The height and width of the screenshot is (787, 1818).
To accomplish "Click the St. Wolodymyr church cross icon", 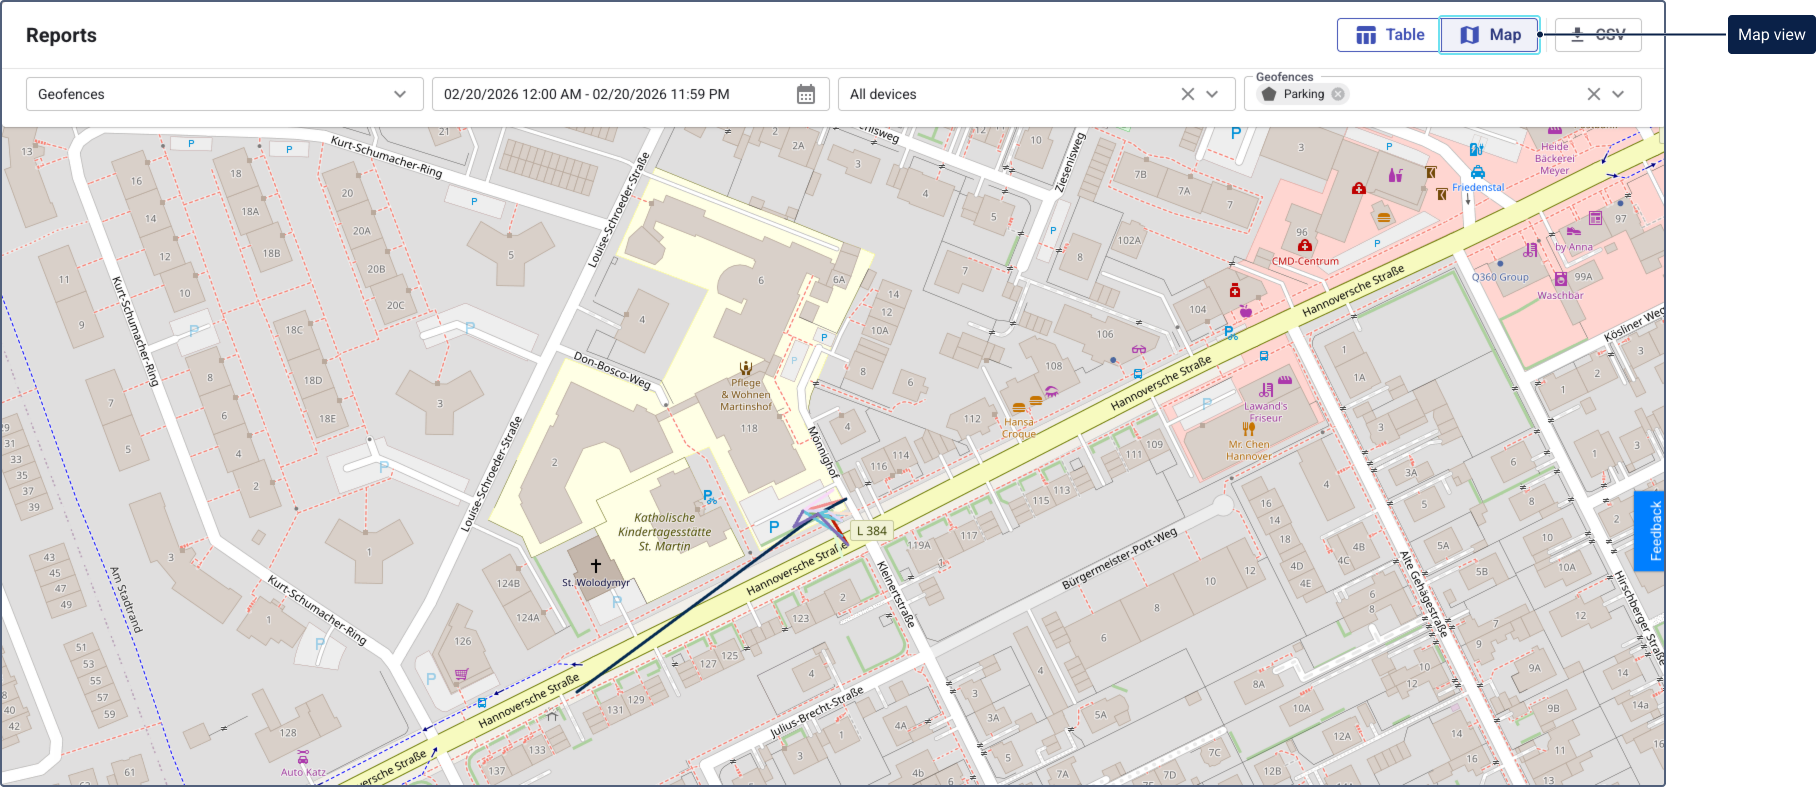I will click(x=596, y=566).
